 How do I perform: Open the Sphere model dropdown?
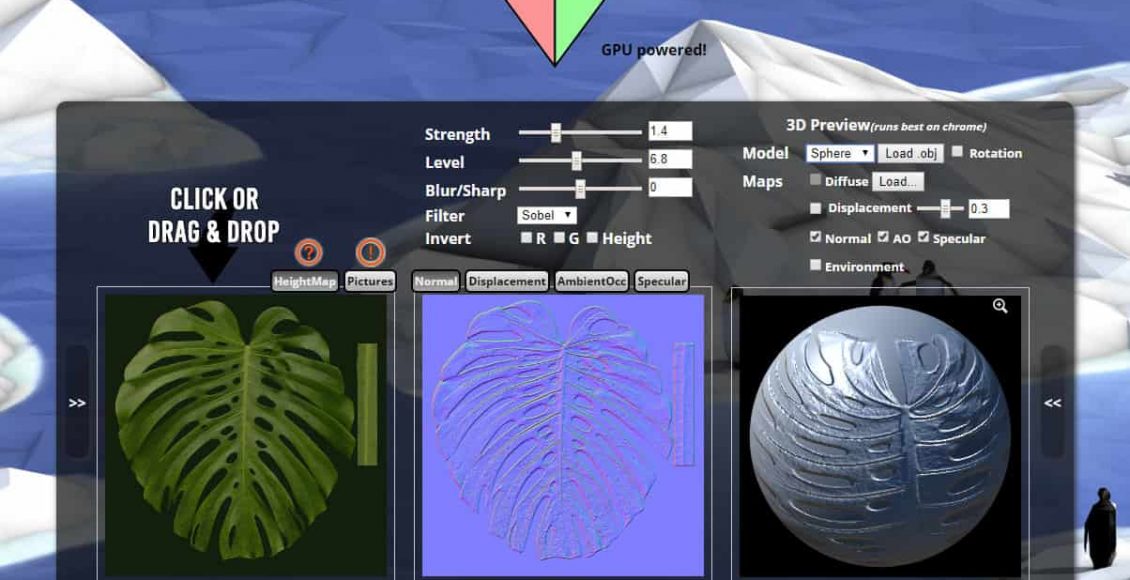[840, 153]
